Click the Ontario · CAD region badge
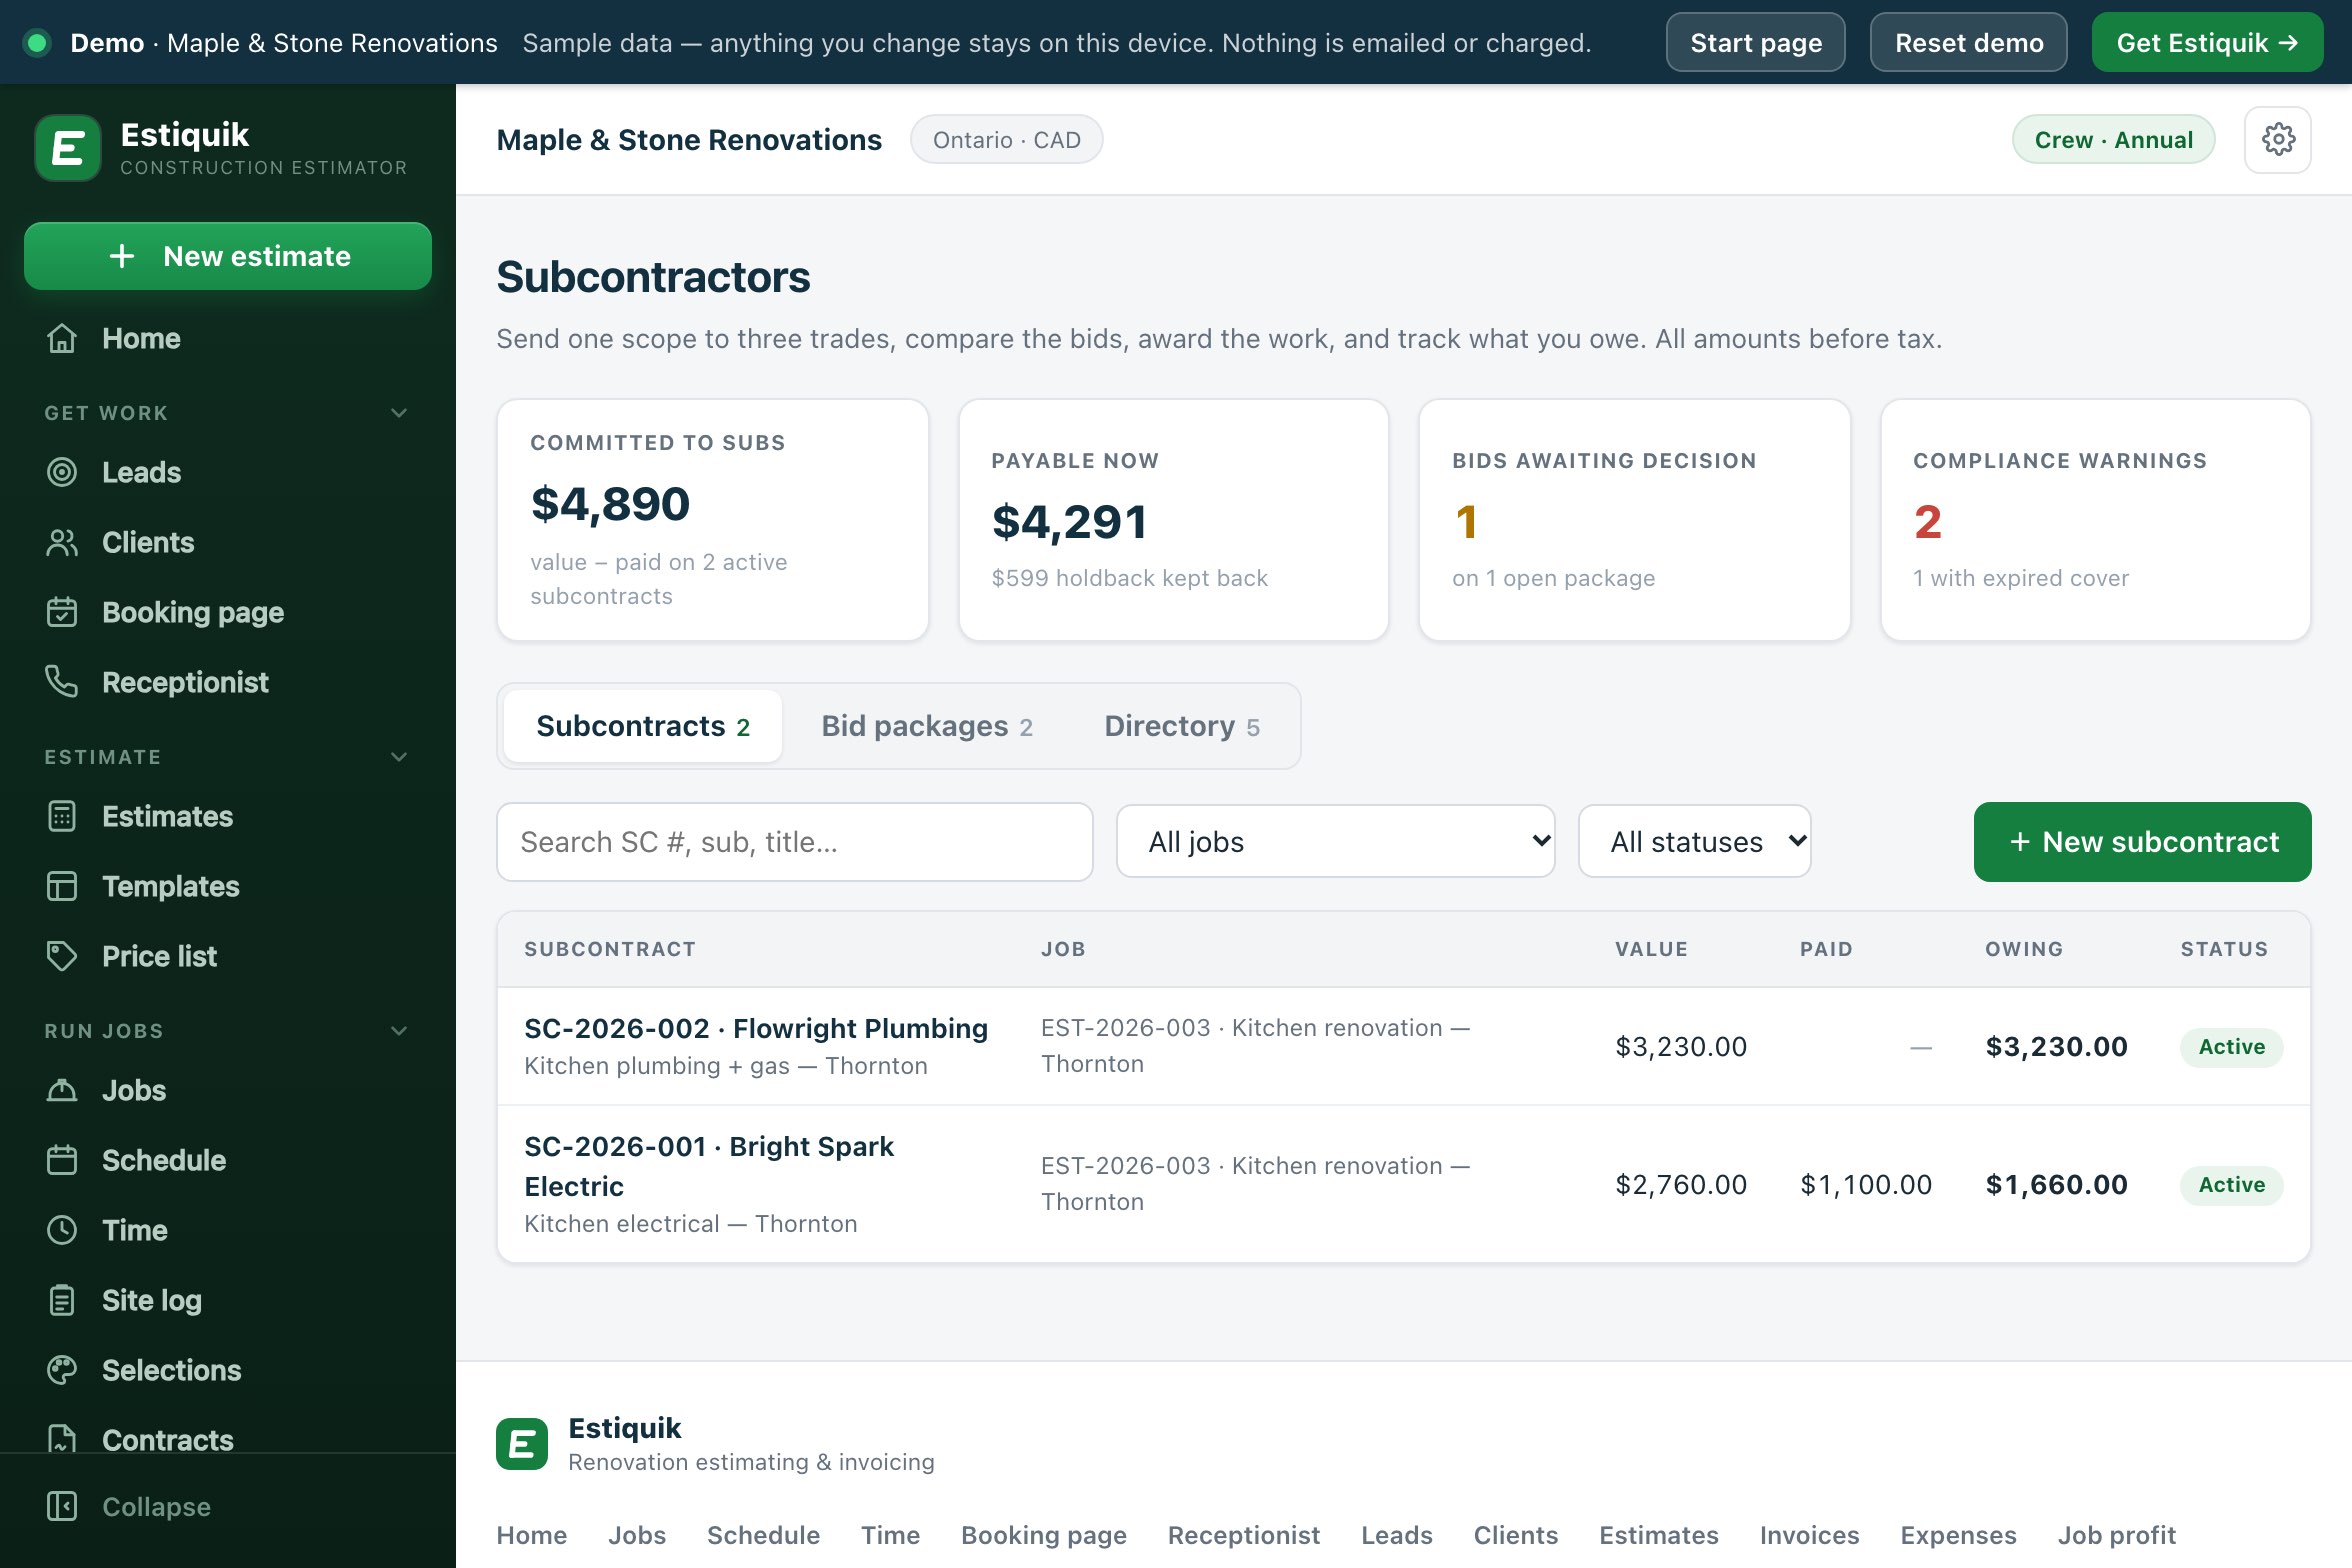 [x=1006, y=140]
